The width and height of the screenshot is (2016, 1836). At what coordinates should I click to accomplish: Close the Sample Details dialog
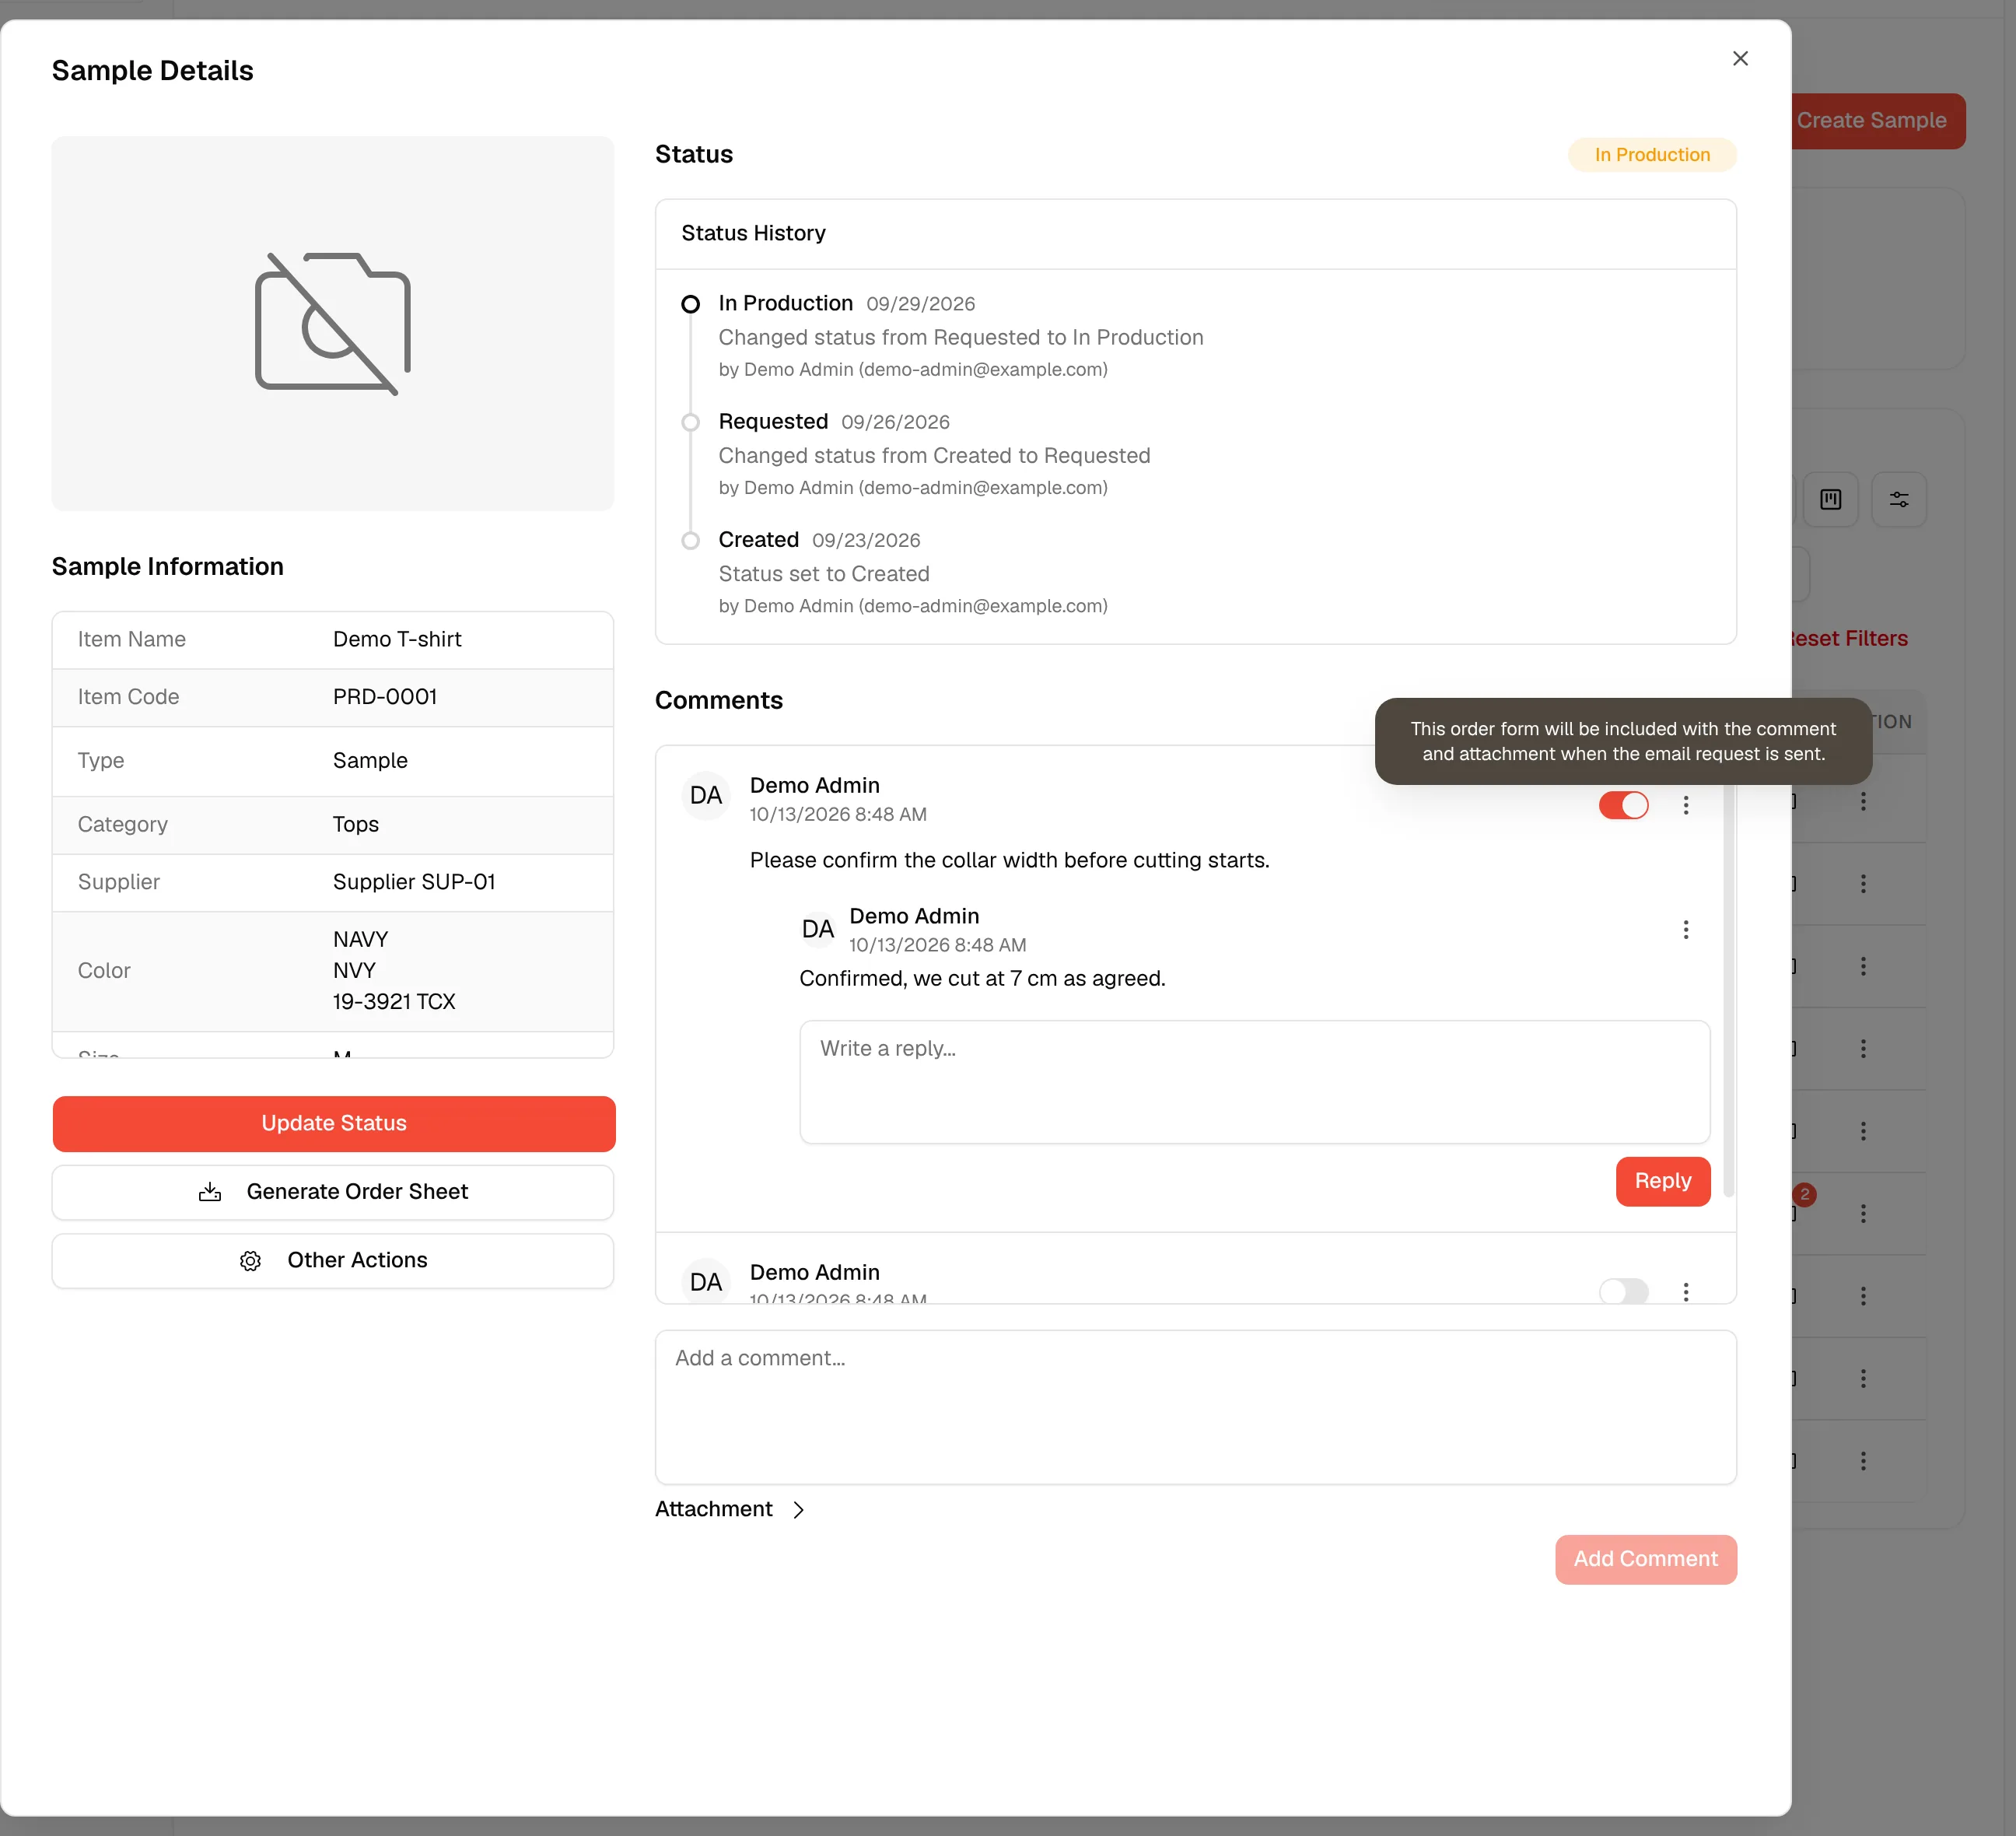1740,59
